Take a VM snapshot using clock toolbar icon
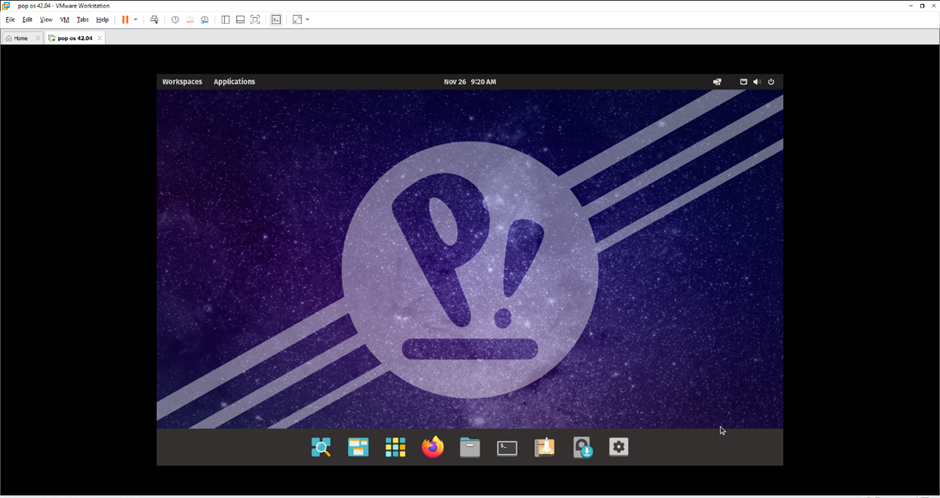The width and height of the screenshot is (940, 498). click(x=175, y=20)
